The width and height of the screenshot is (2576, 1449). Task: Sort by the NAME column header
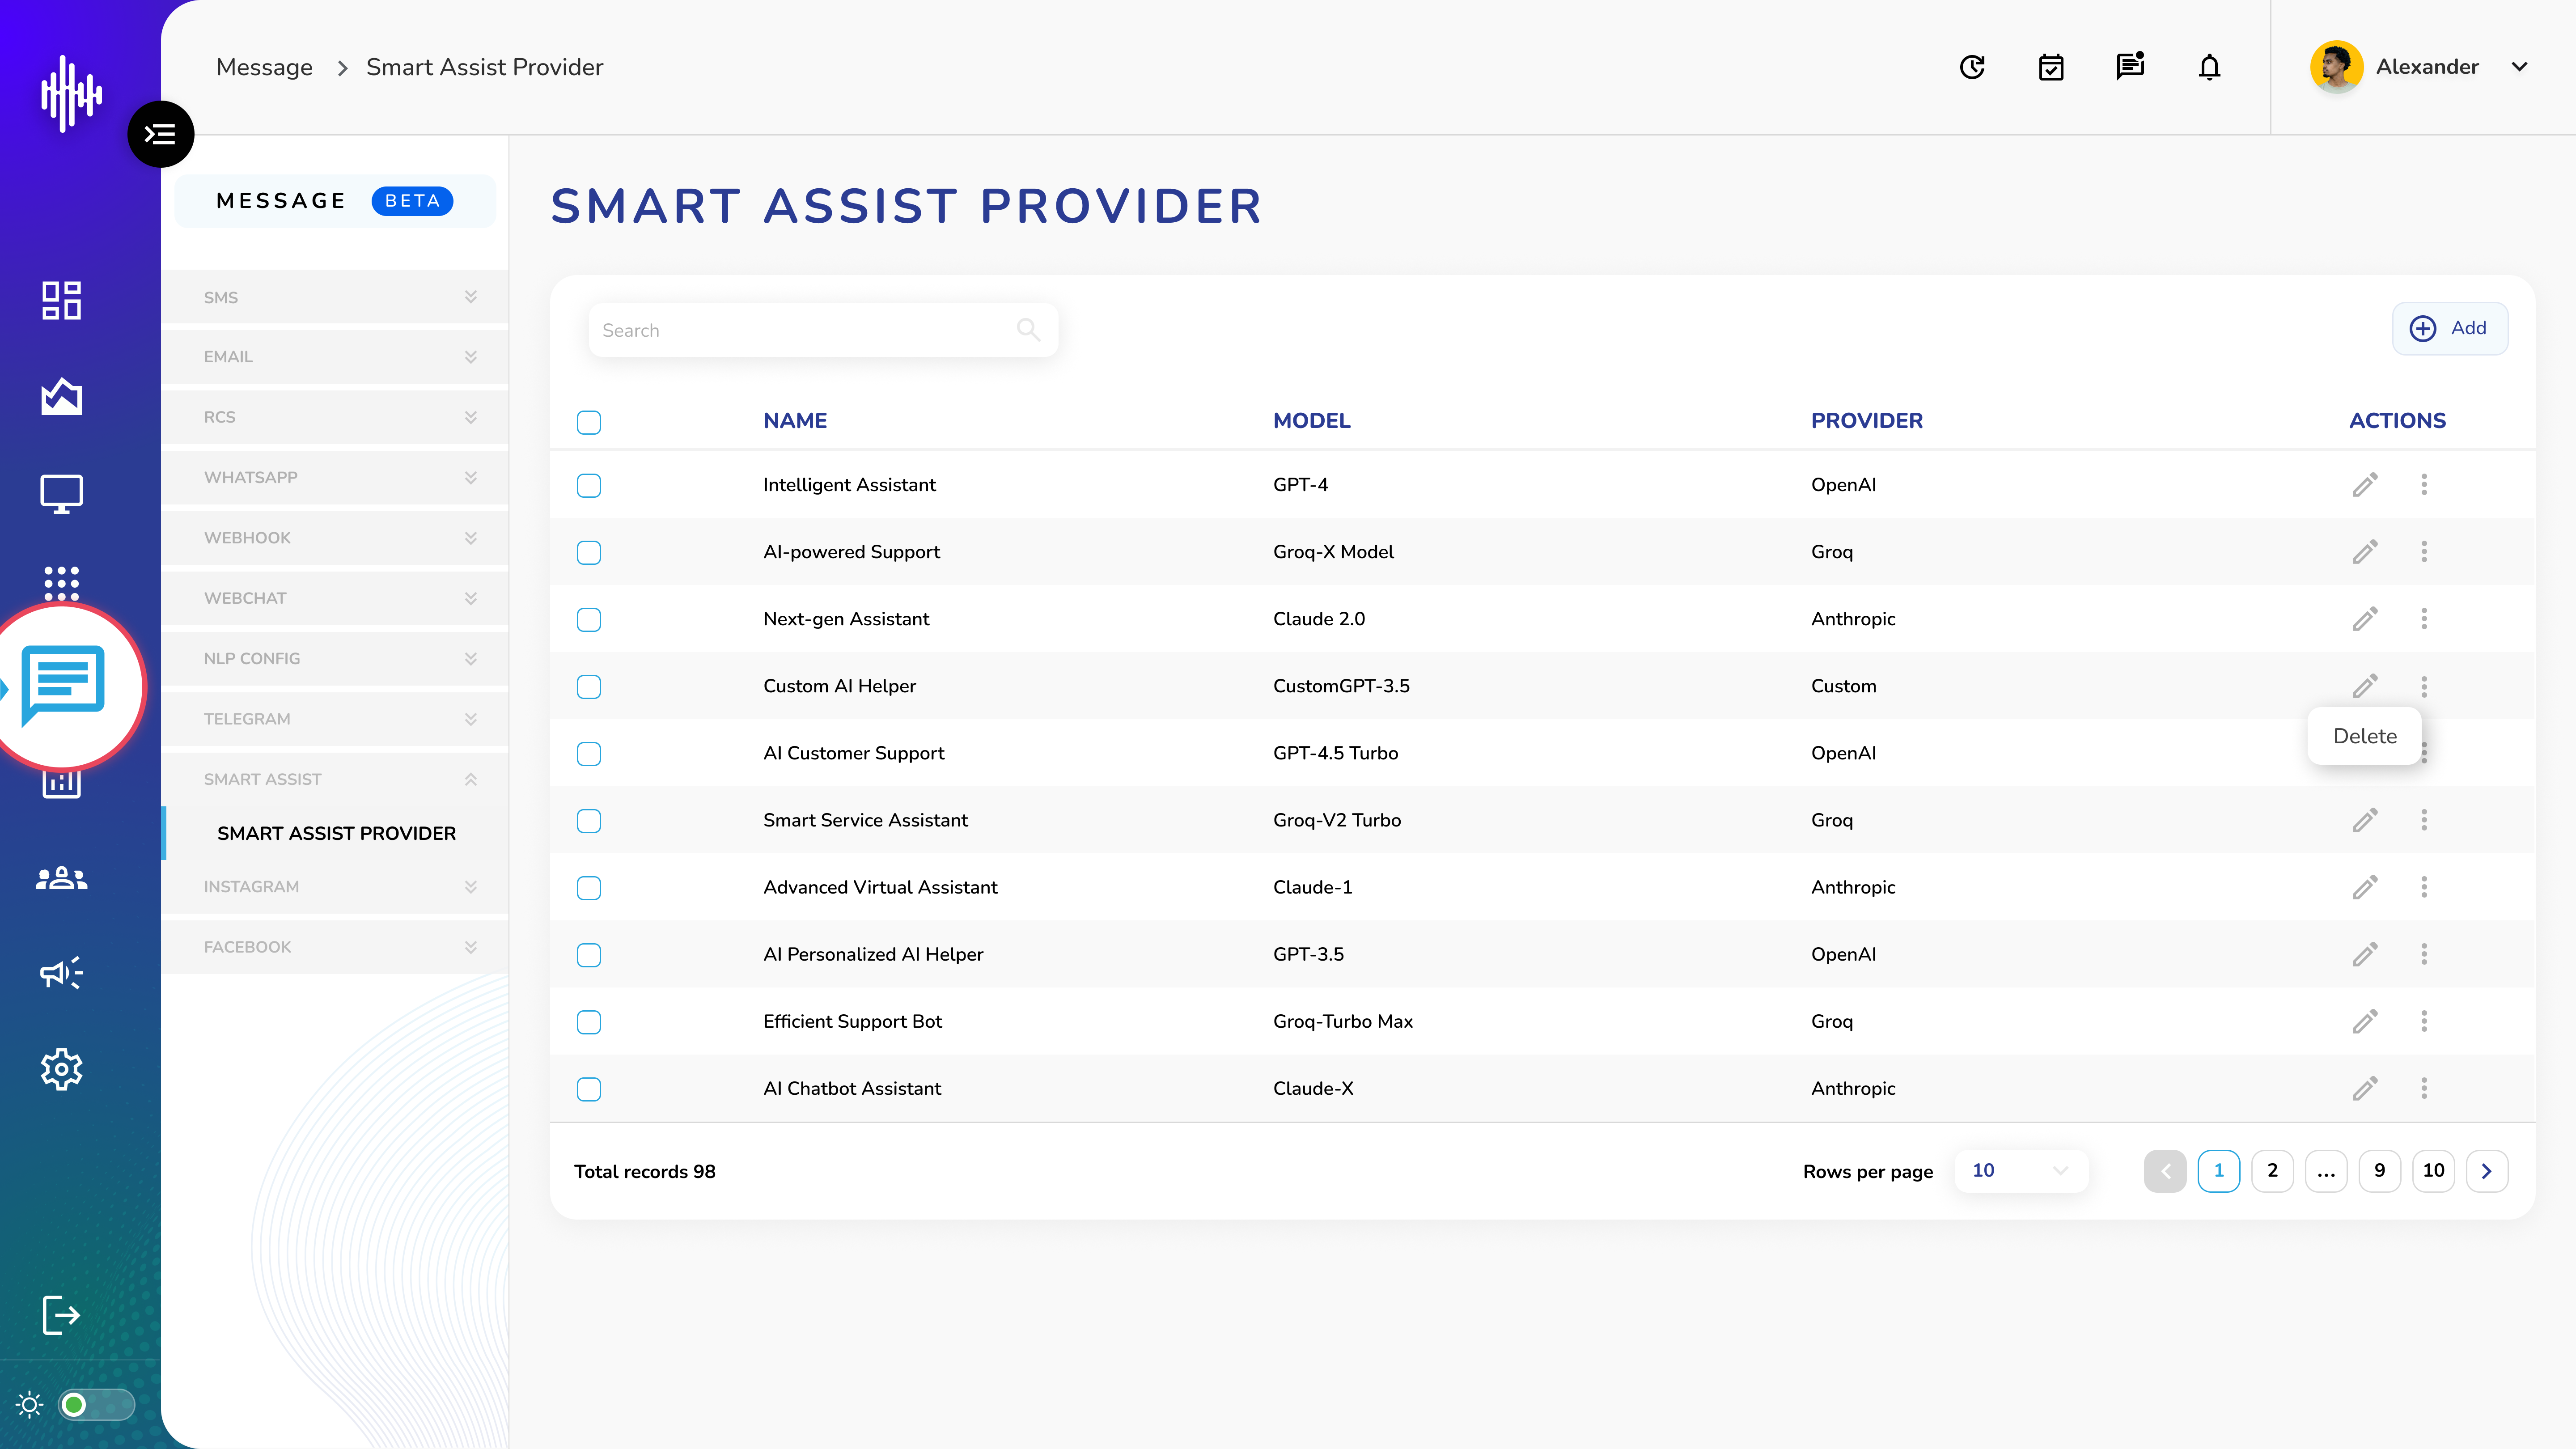point(795,421)
